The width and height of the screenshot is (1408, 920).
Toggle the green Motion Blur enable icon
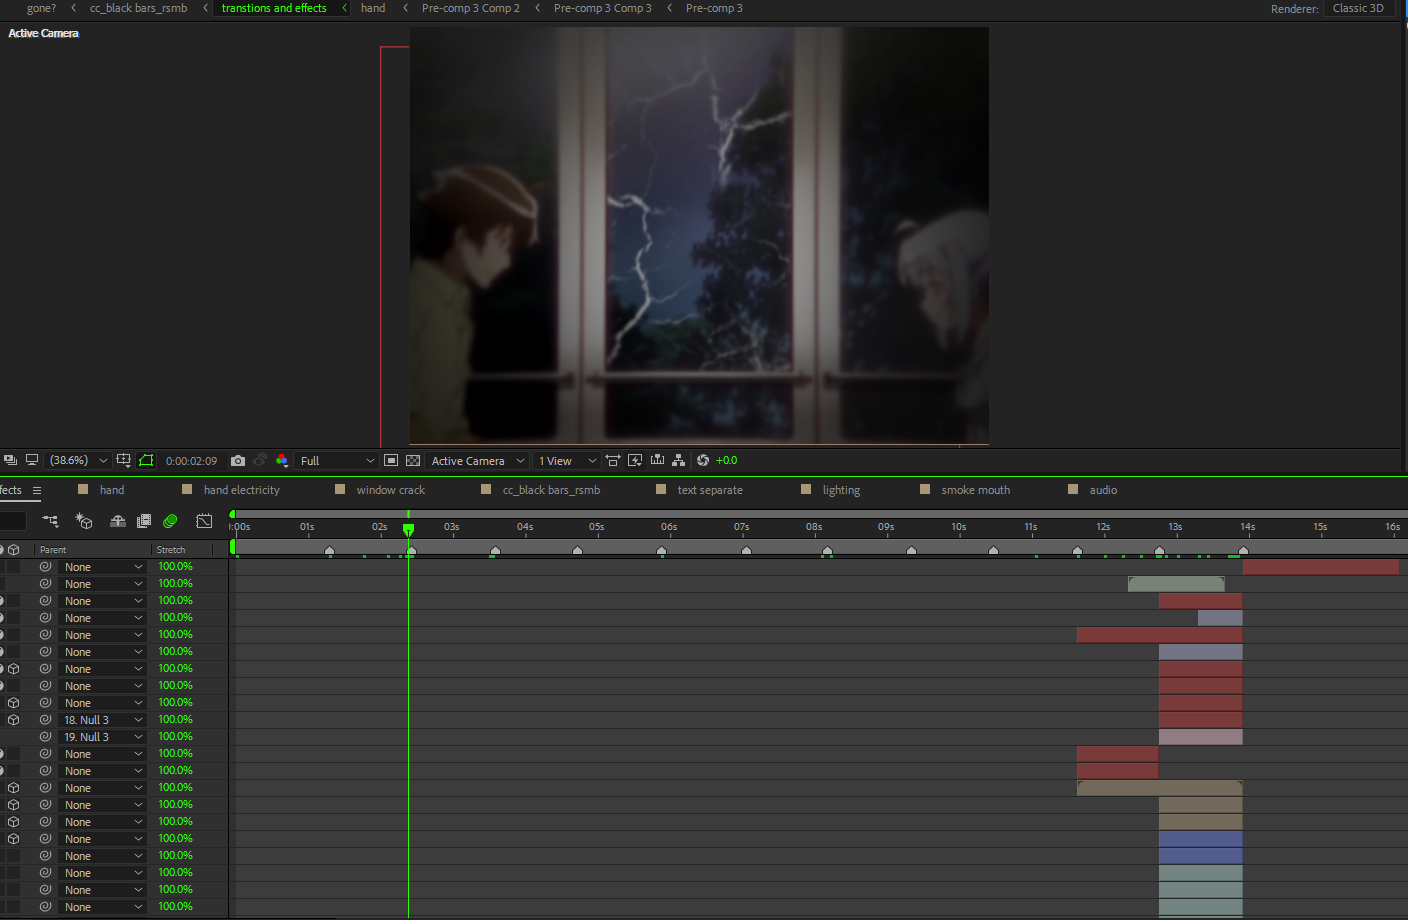click(x=170, y=521)
